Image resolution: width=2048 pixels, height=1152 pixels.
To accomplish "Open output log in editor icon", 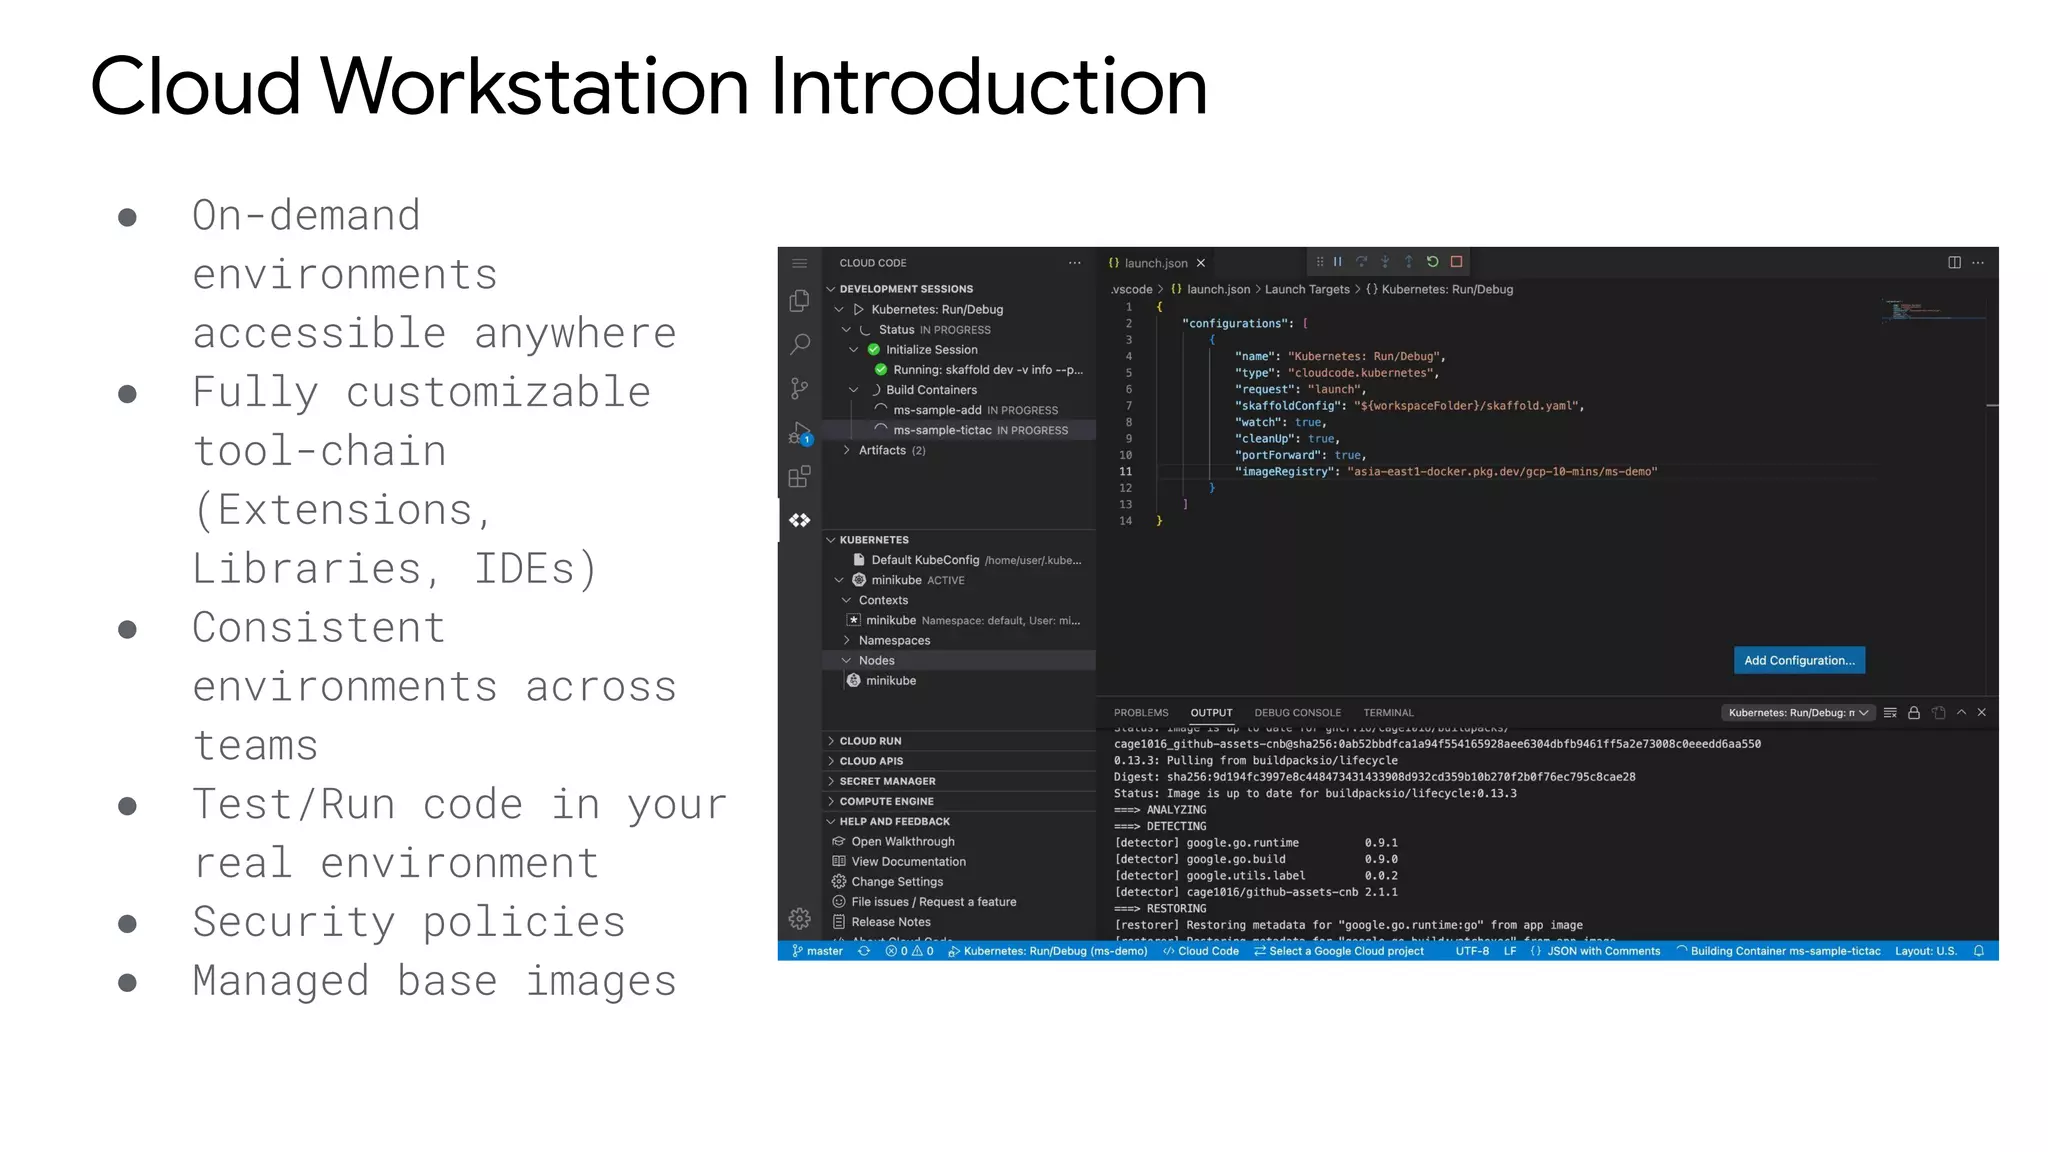I will 1938,712.
